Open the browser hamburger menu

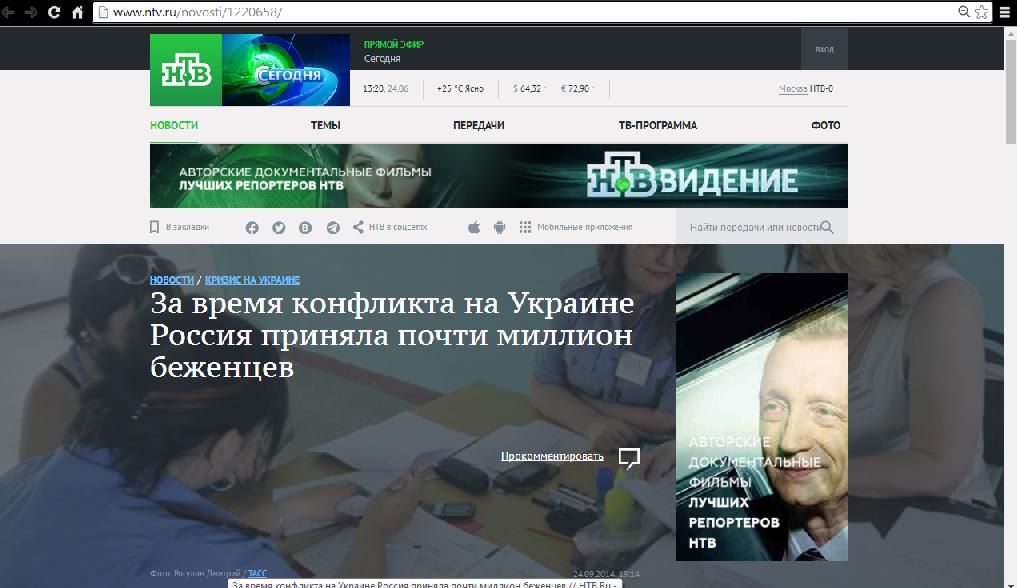point(1005,12)
